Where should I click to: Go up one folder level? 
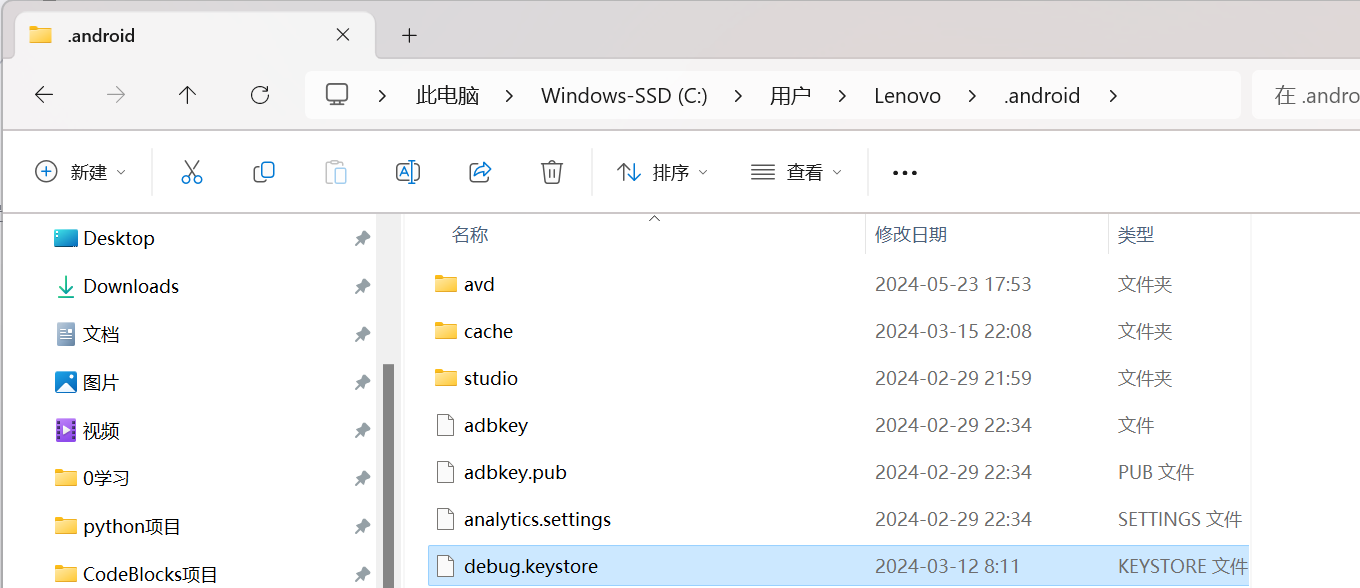click(x=187, y=95)
